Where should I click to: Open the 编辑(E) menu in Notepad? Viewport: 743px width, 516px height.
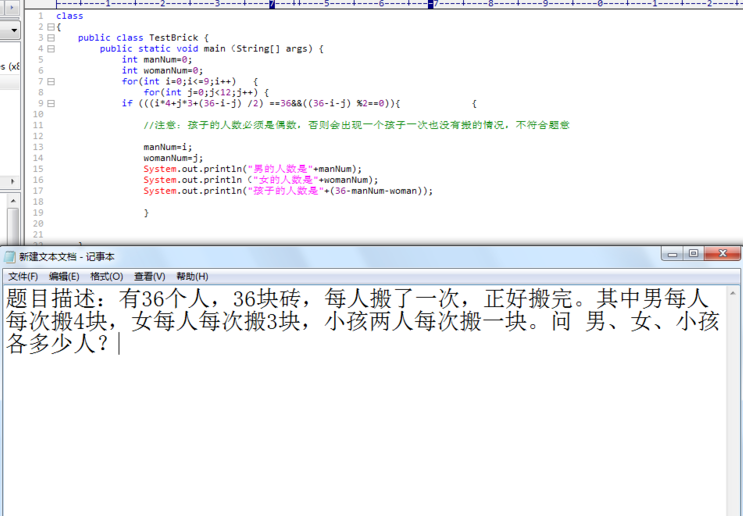click(63, 276)
